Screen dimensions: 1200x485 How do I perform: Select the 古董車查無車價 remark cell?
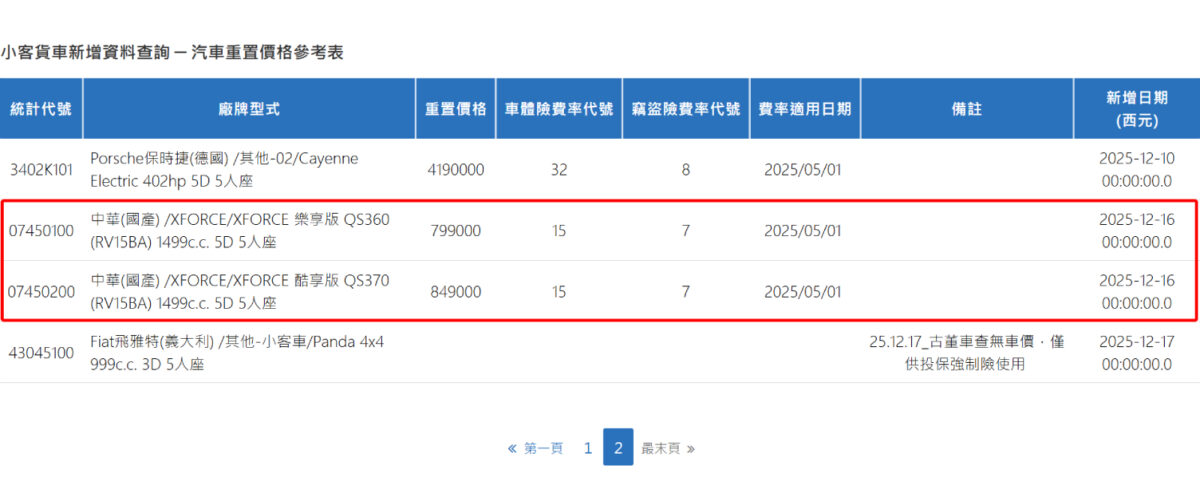click(966, 353)
